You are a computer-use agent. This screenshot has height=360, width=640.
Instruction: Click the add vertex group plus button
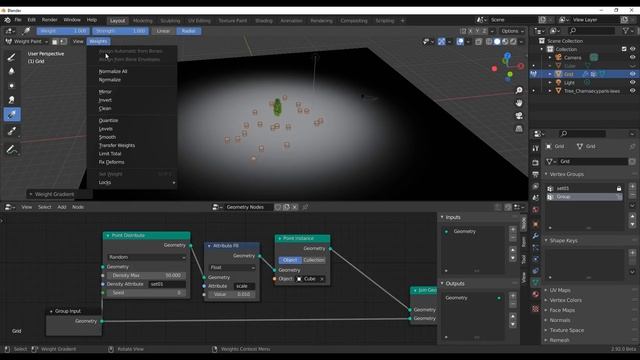[632, 187]
